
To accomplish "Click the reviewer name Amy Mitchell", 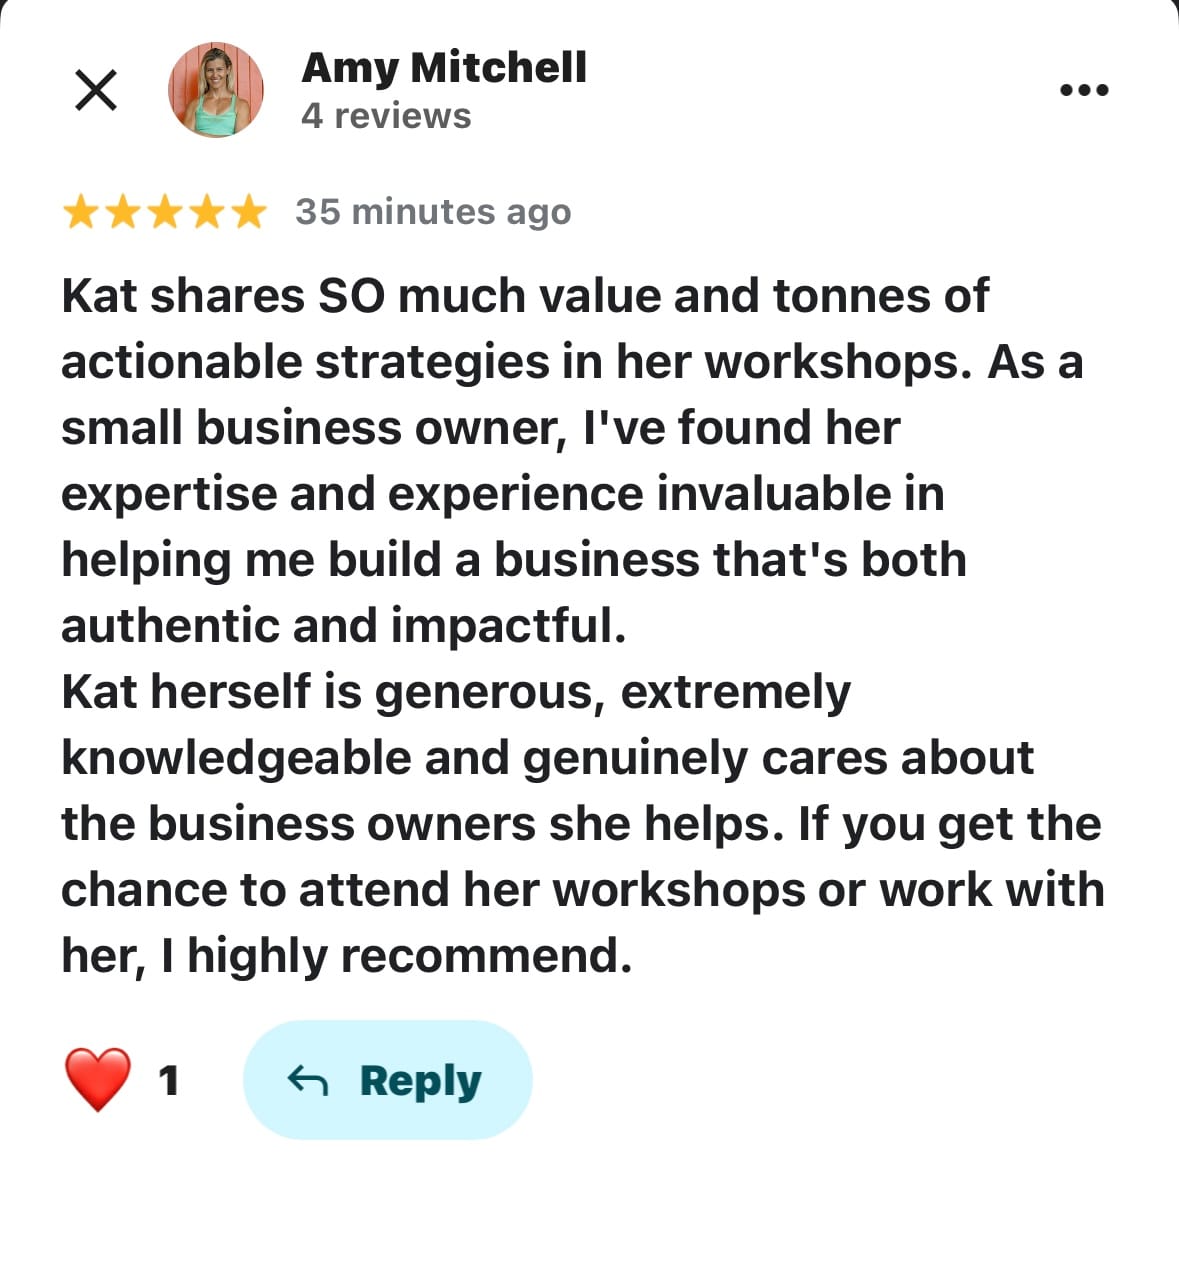I will pos(444,67).
